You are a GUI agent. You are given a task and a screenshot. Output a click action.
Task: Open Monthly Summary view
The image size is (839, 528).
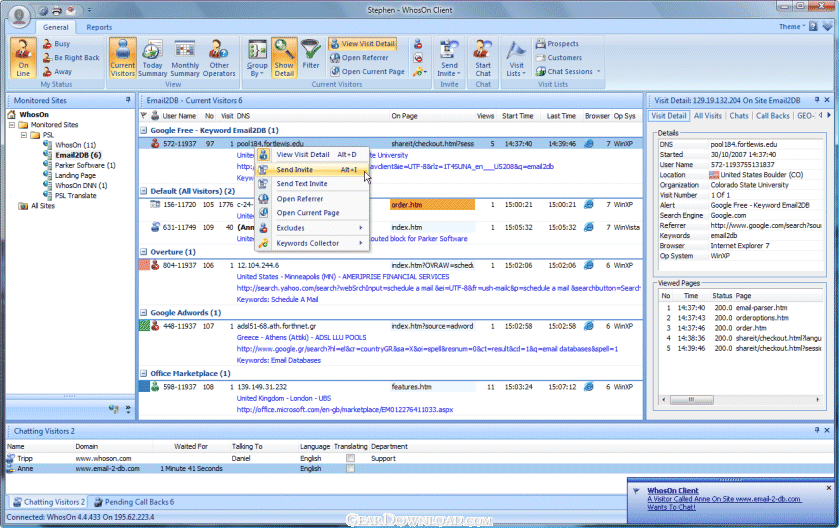185,58
